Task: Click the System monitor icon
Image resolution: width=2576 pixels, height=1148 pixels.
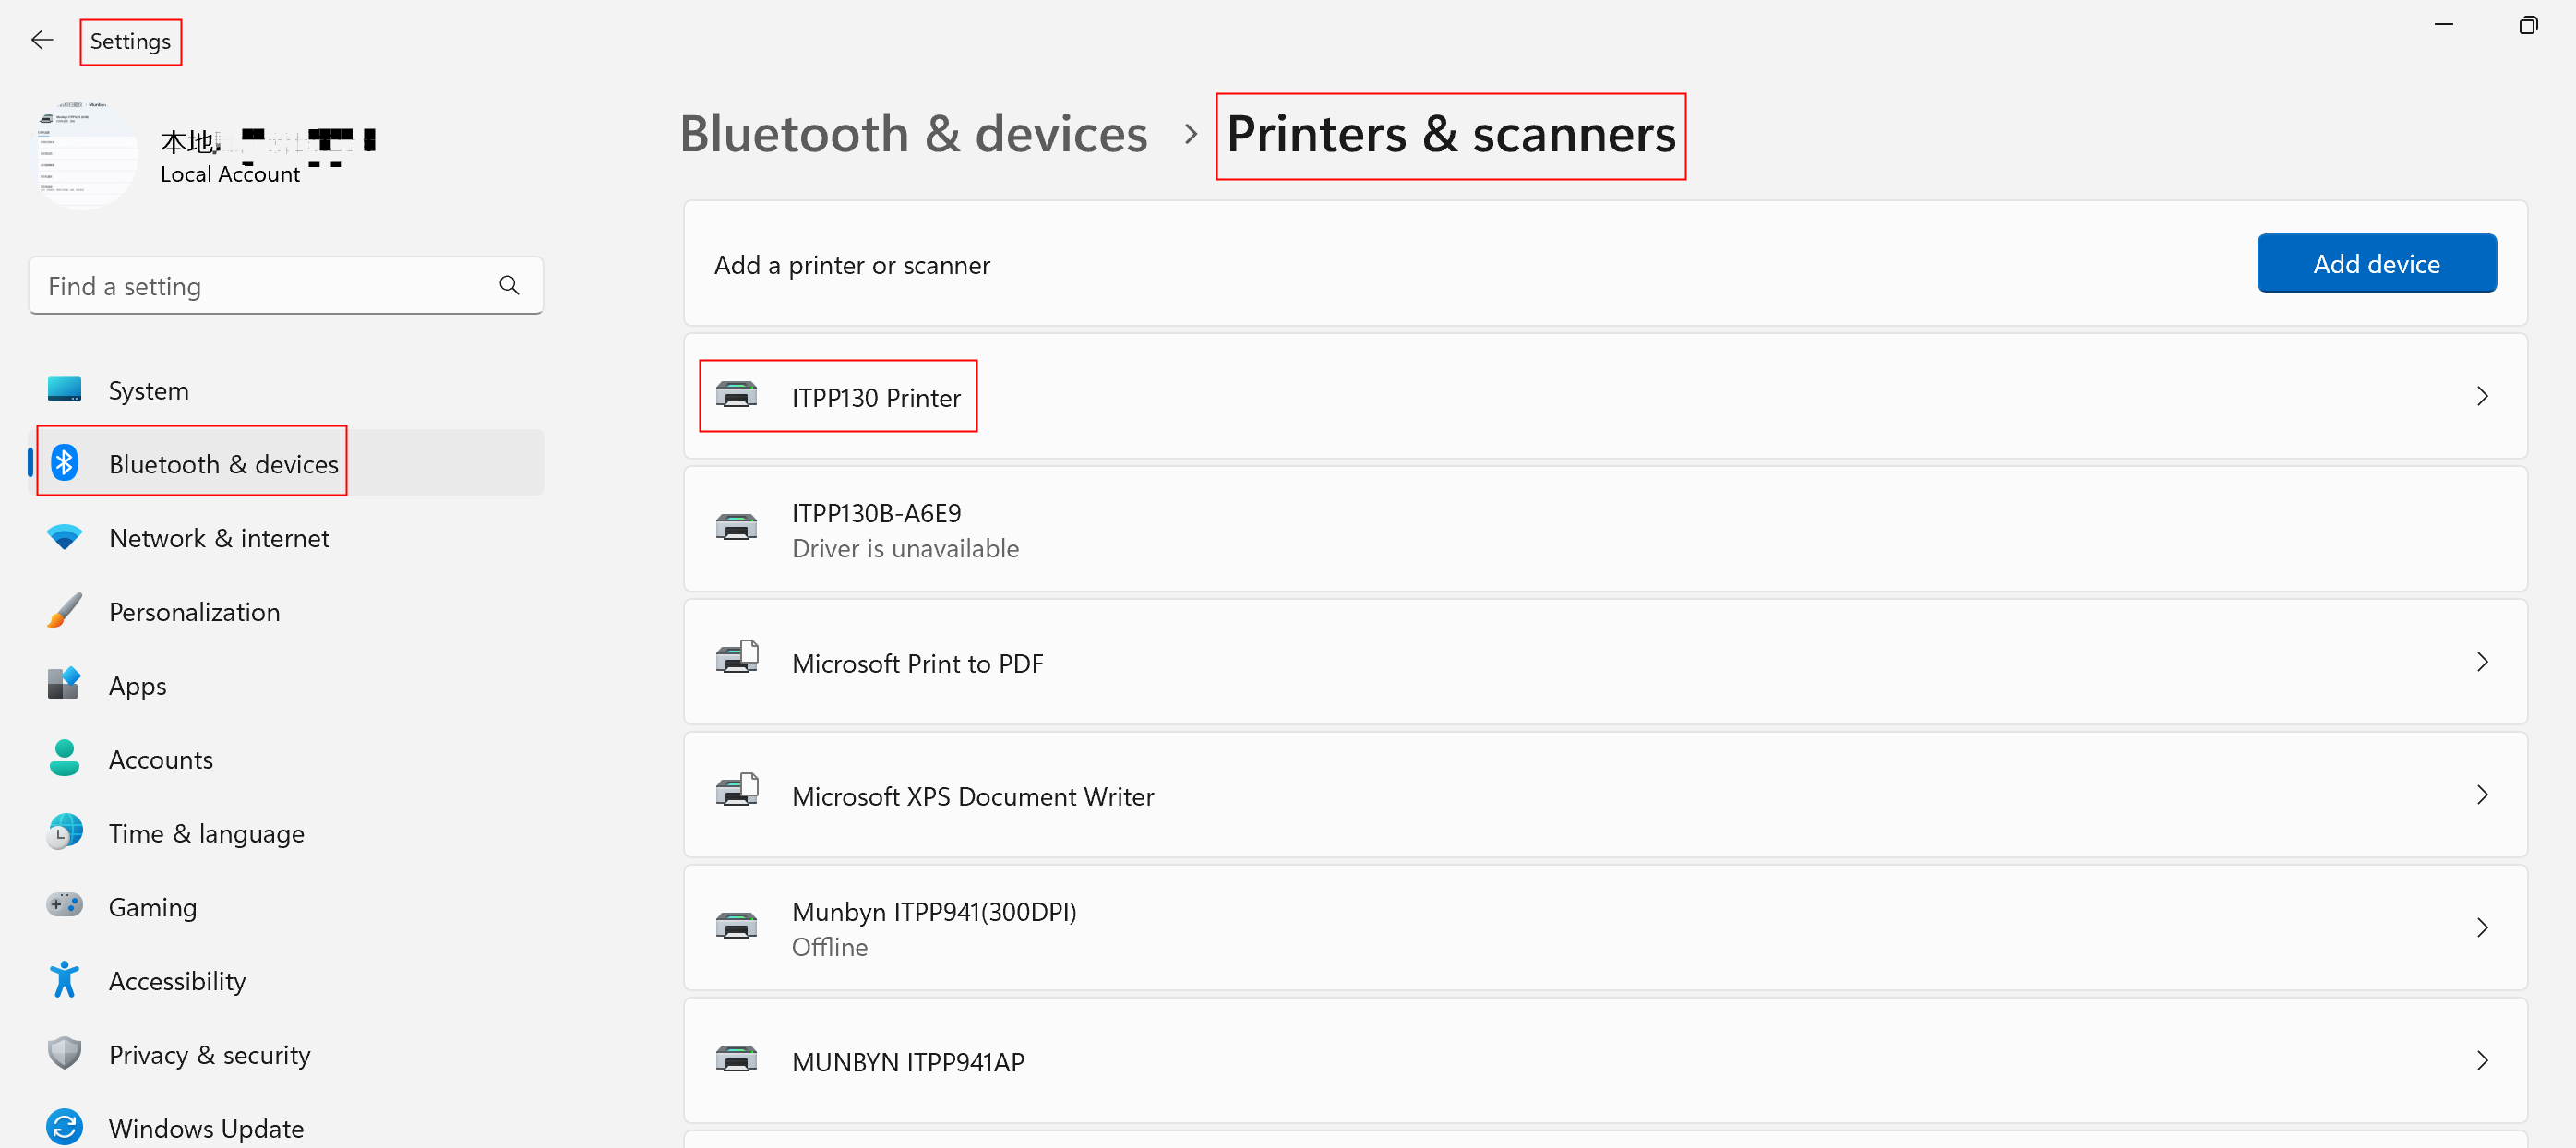Action: [x=65, y=390]
